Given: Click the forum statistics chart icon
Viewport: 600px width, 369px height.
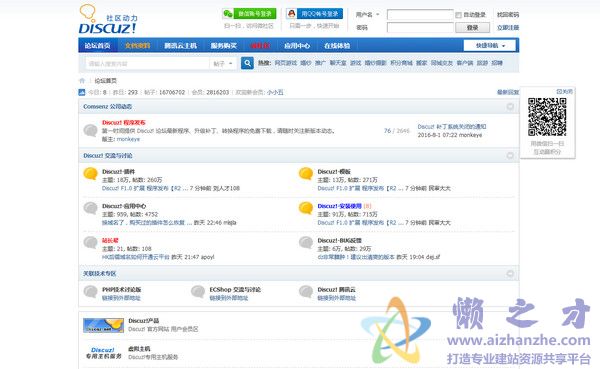Looking at the screenshot, I should [82, 92].
